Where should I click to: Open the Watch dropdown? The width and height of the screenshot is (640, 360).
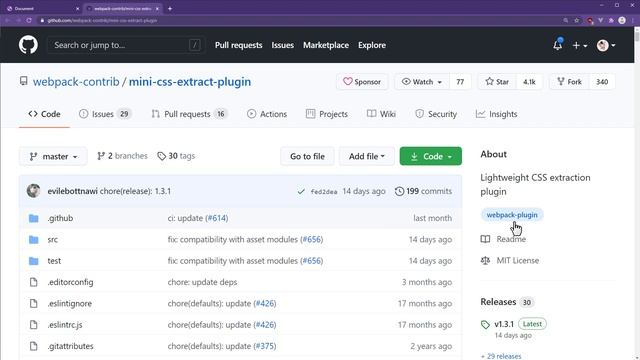pyautogui.click(x=422, y=82)
